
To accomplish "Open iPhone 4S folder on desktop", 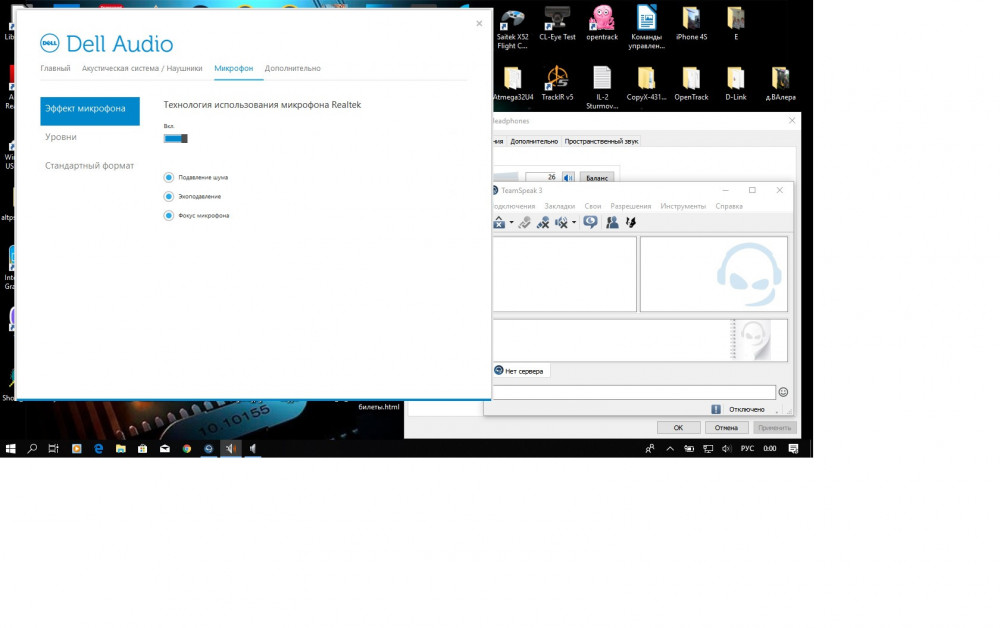I will [x=691, y=24].
